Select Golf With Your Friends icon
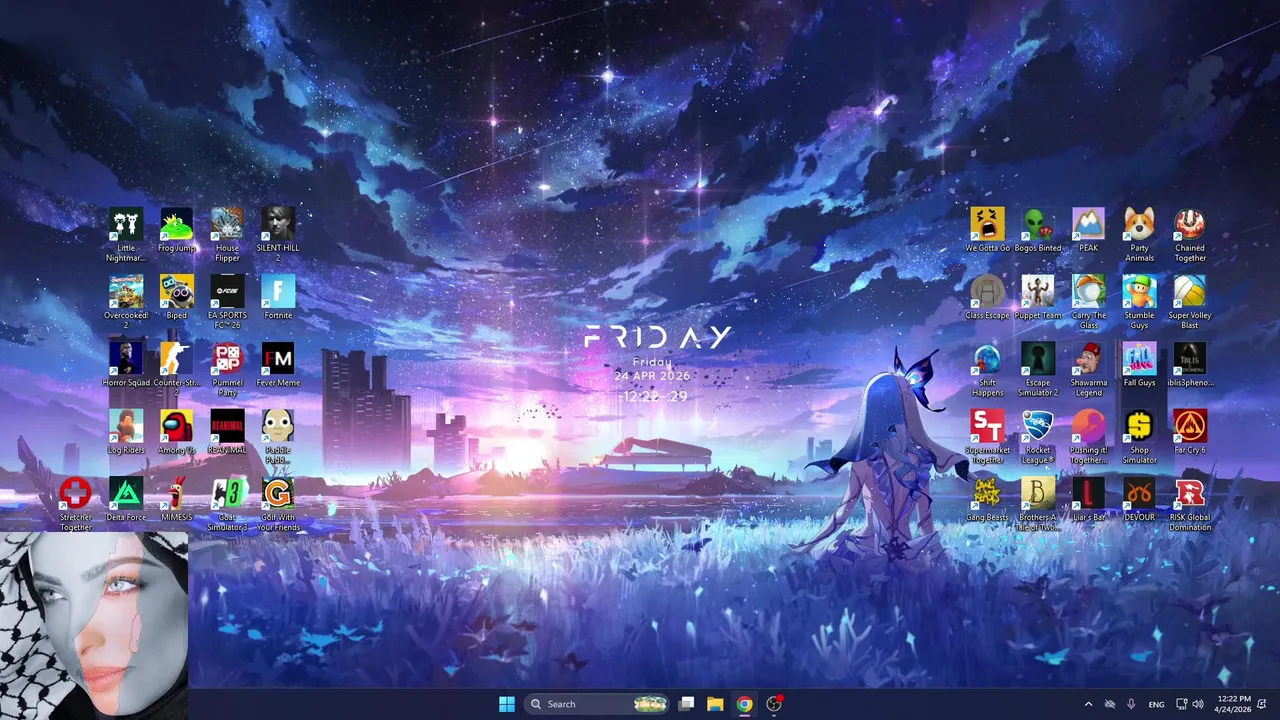 278,502
